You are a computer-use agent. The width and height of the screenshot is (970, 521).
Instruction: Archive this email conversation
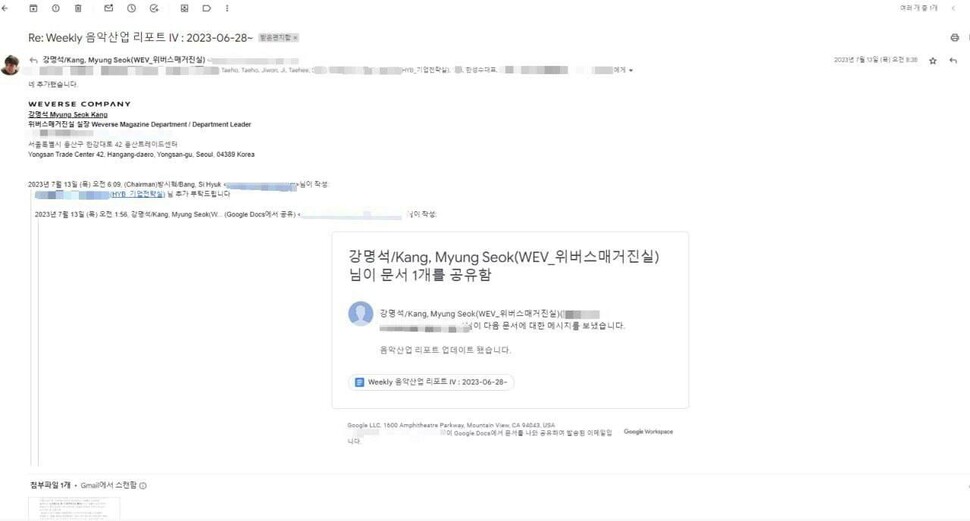(33, 8)
